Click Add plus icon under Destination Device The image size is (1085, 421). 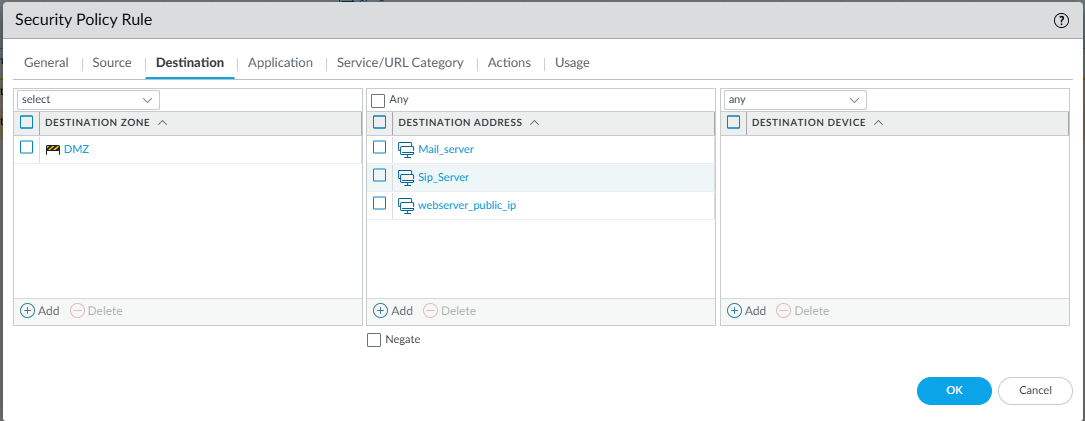click(x=734, y=311)
